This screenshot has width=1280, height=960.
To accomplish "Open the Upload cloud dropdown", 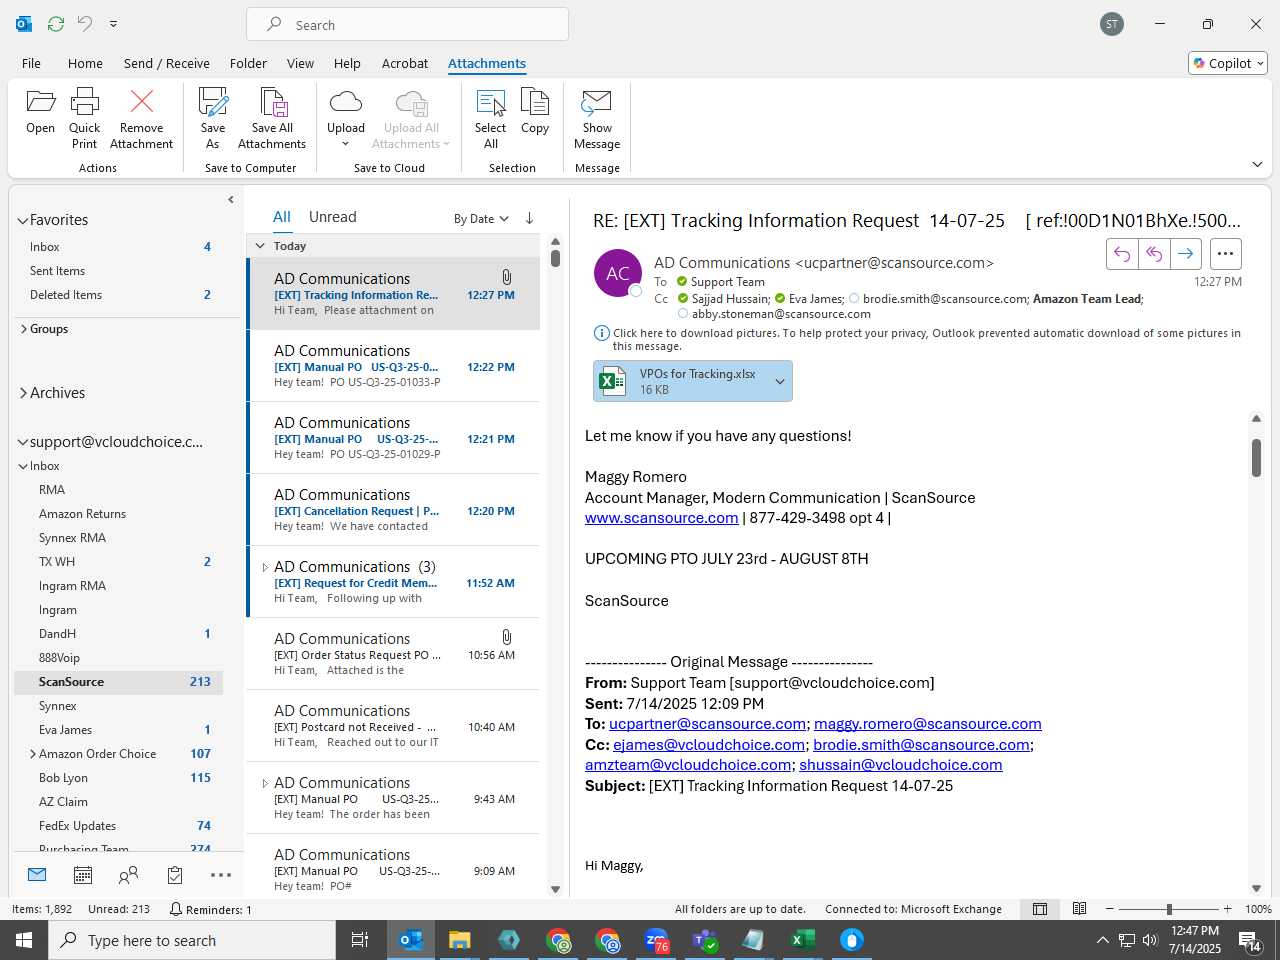I will [346, 118].
